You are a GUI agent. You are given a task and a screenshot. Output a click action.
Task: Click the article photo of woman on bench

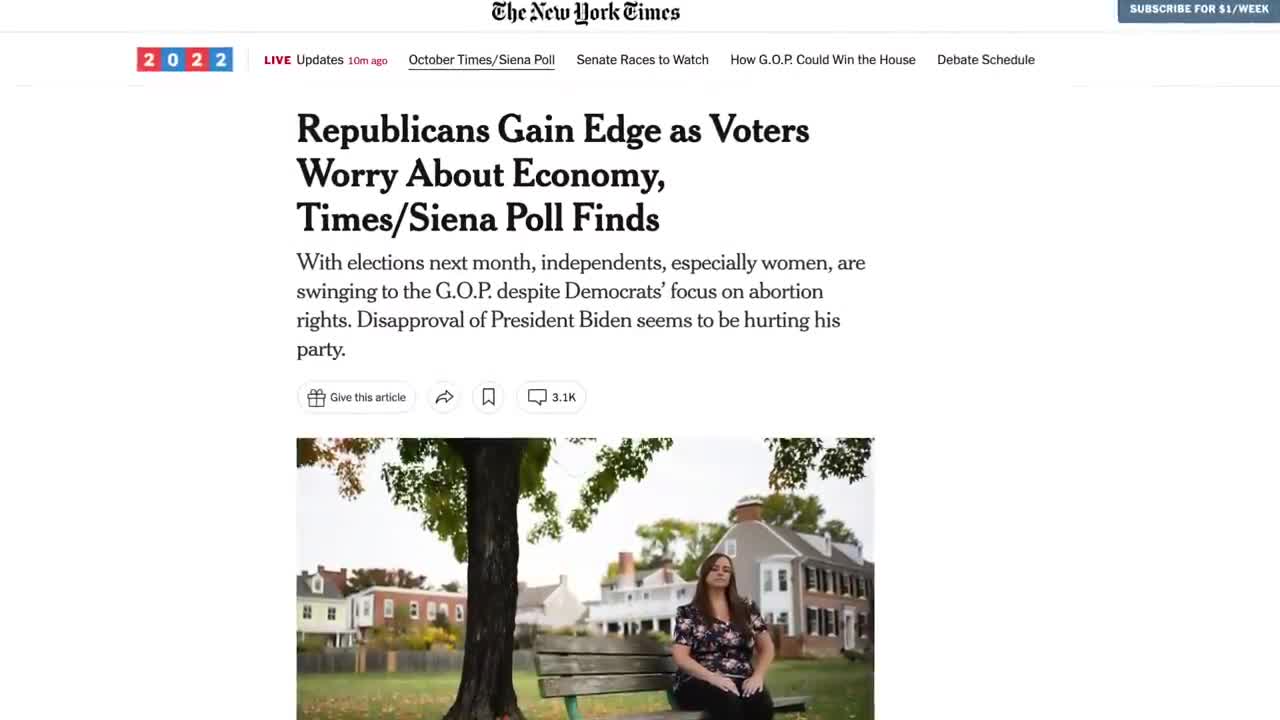coord(585,579)
